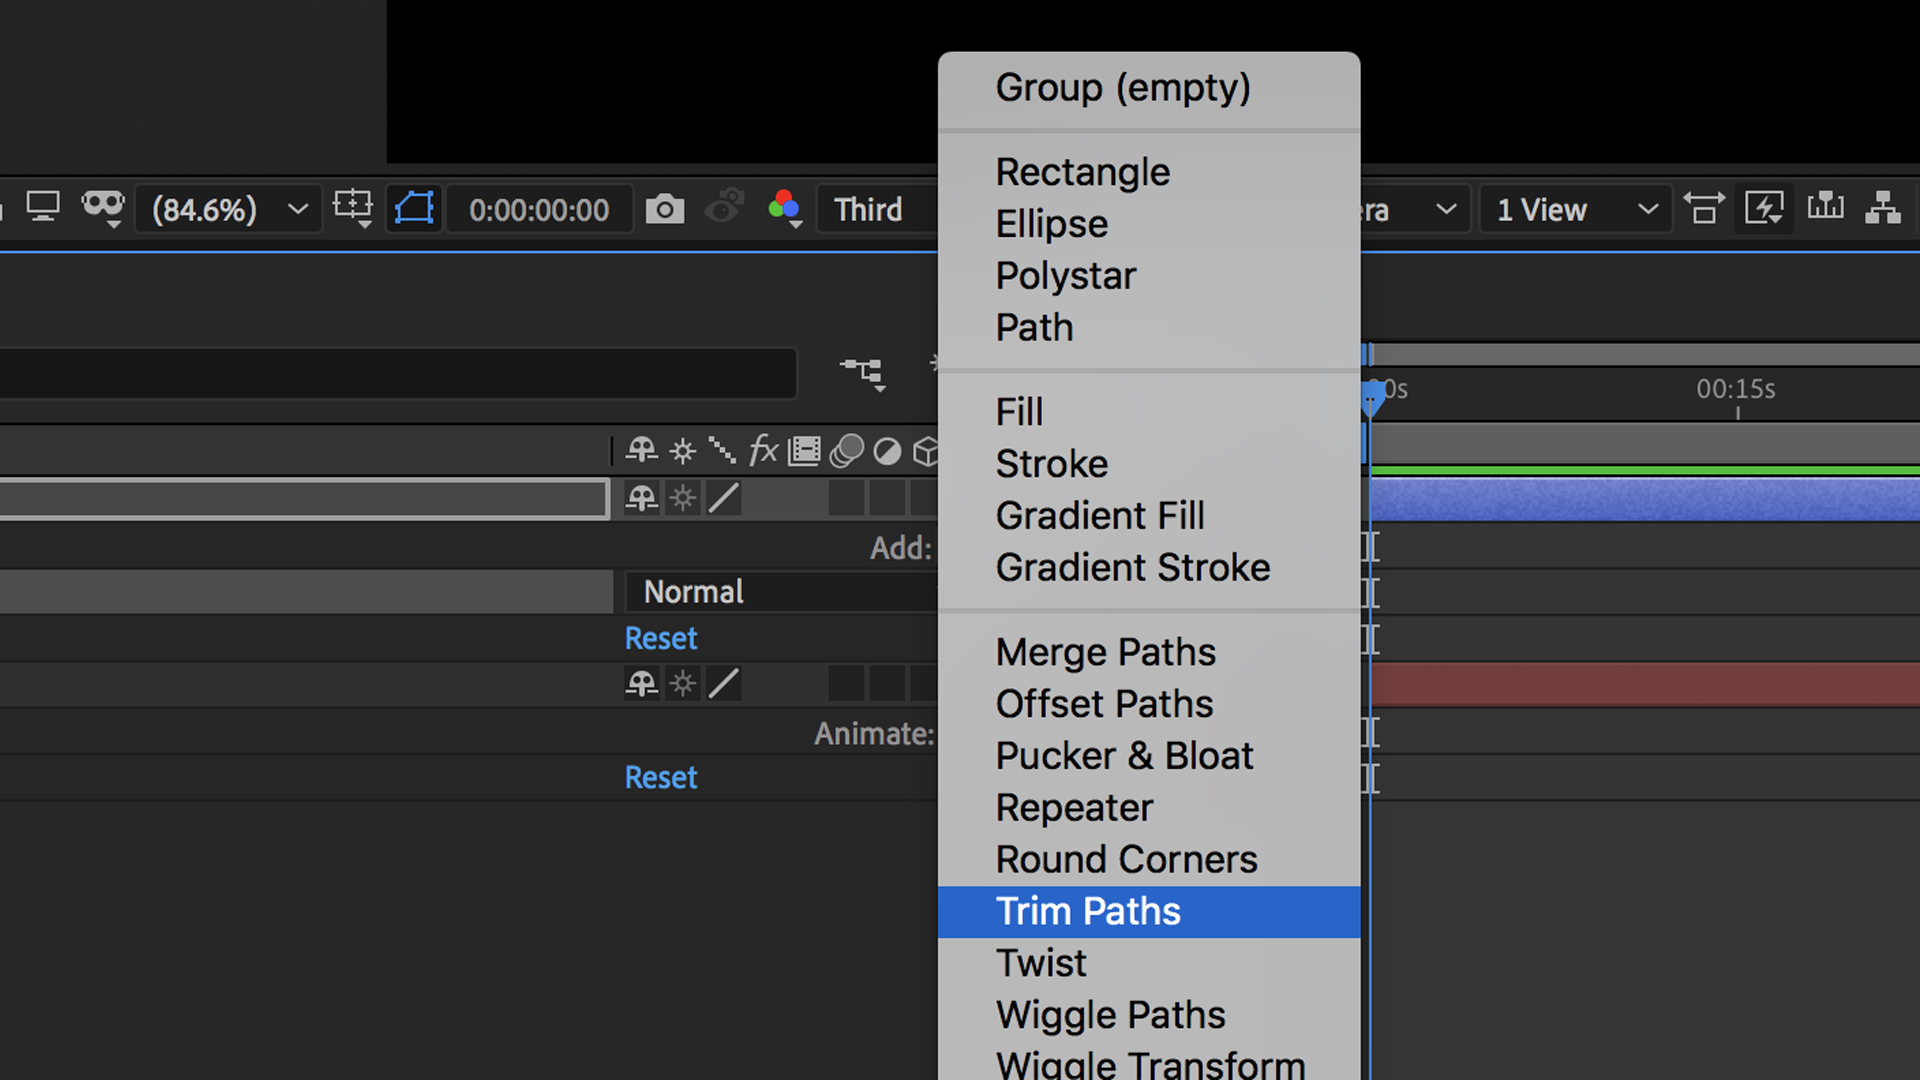Open the 1 View layout dropdown
The height and width of the screenshot is (1080, 1920).
click(x=1575, y=209)
